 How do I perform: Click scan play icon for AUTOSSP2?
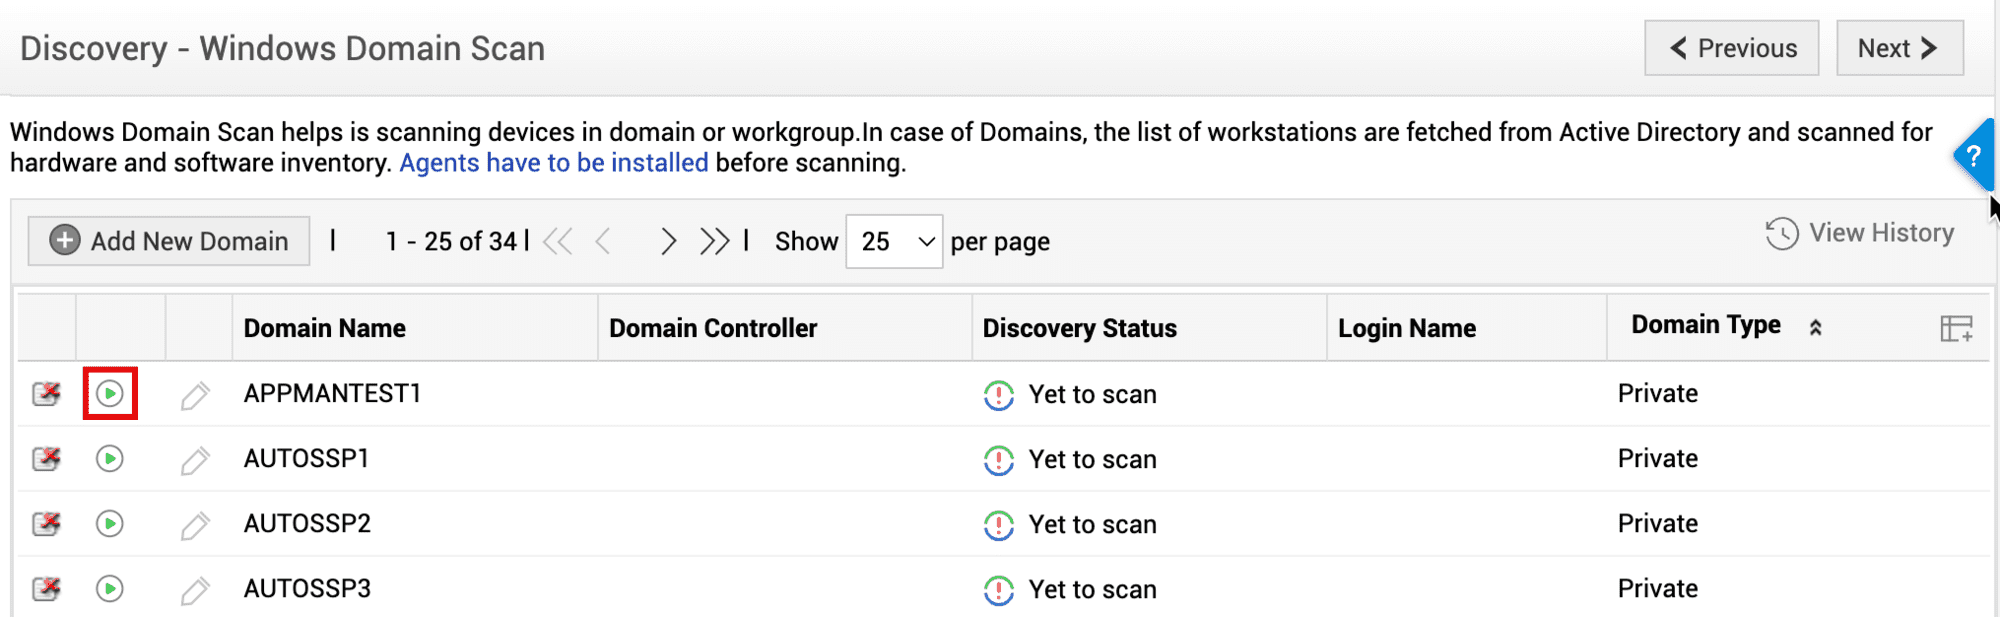(x=110, y=524)
